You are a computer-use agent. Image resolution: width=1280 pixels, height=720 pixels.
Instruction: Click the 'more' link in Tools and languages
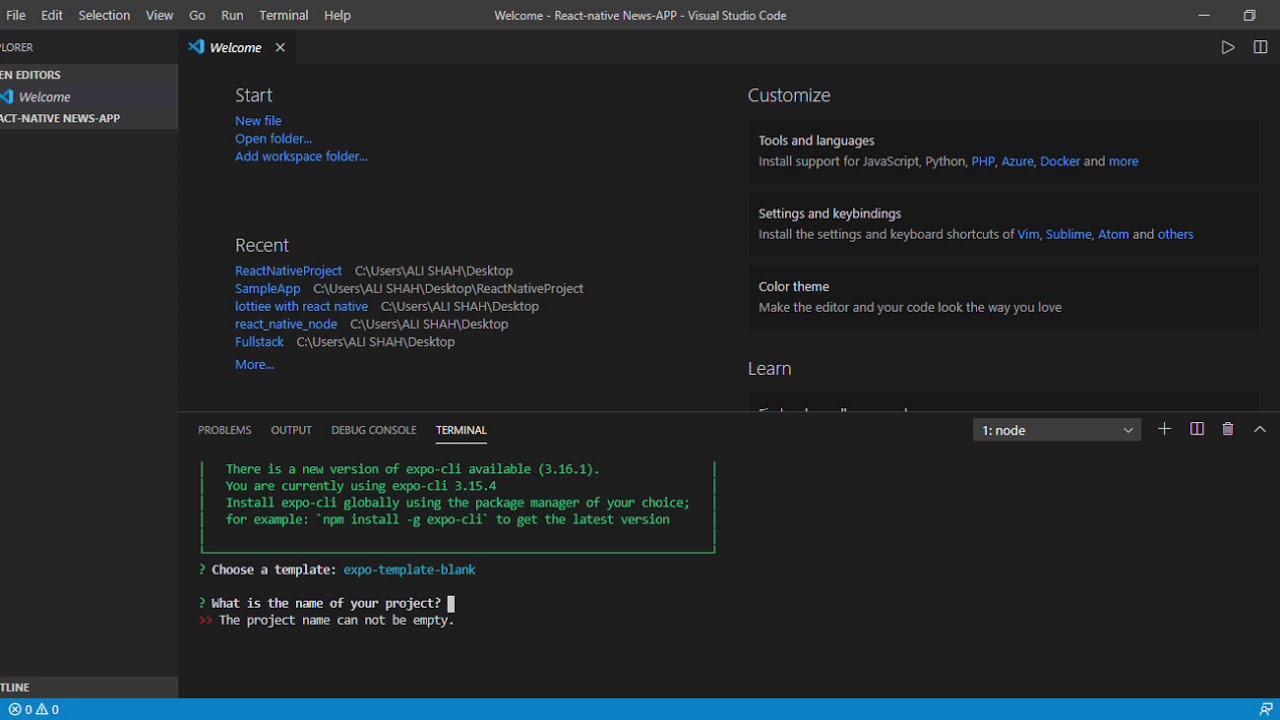[x=1123, y=161]
